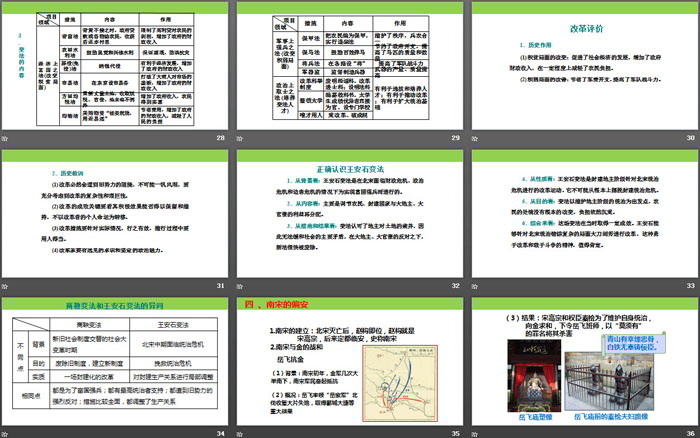This screenshot has width=700, height=438.
Task: Click the animation star icon under slide 35
Action: 241,432
